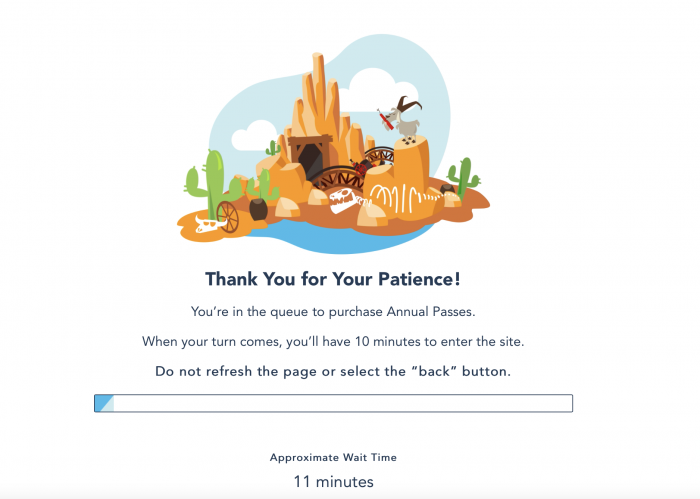700x499 pixels.
Task: Click the cactus on the right side
Action: (x=464, y=177)
